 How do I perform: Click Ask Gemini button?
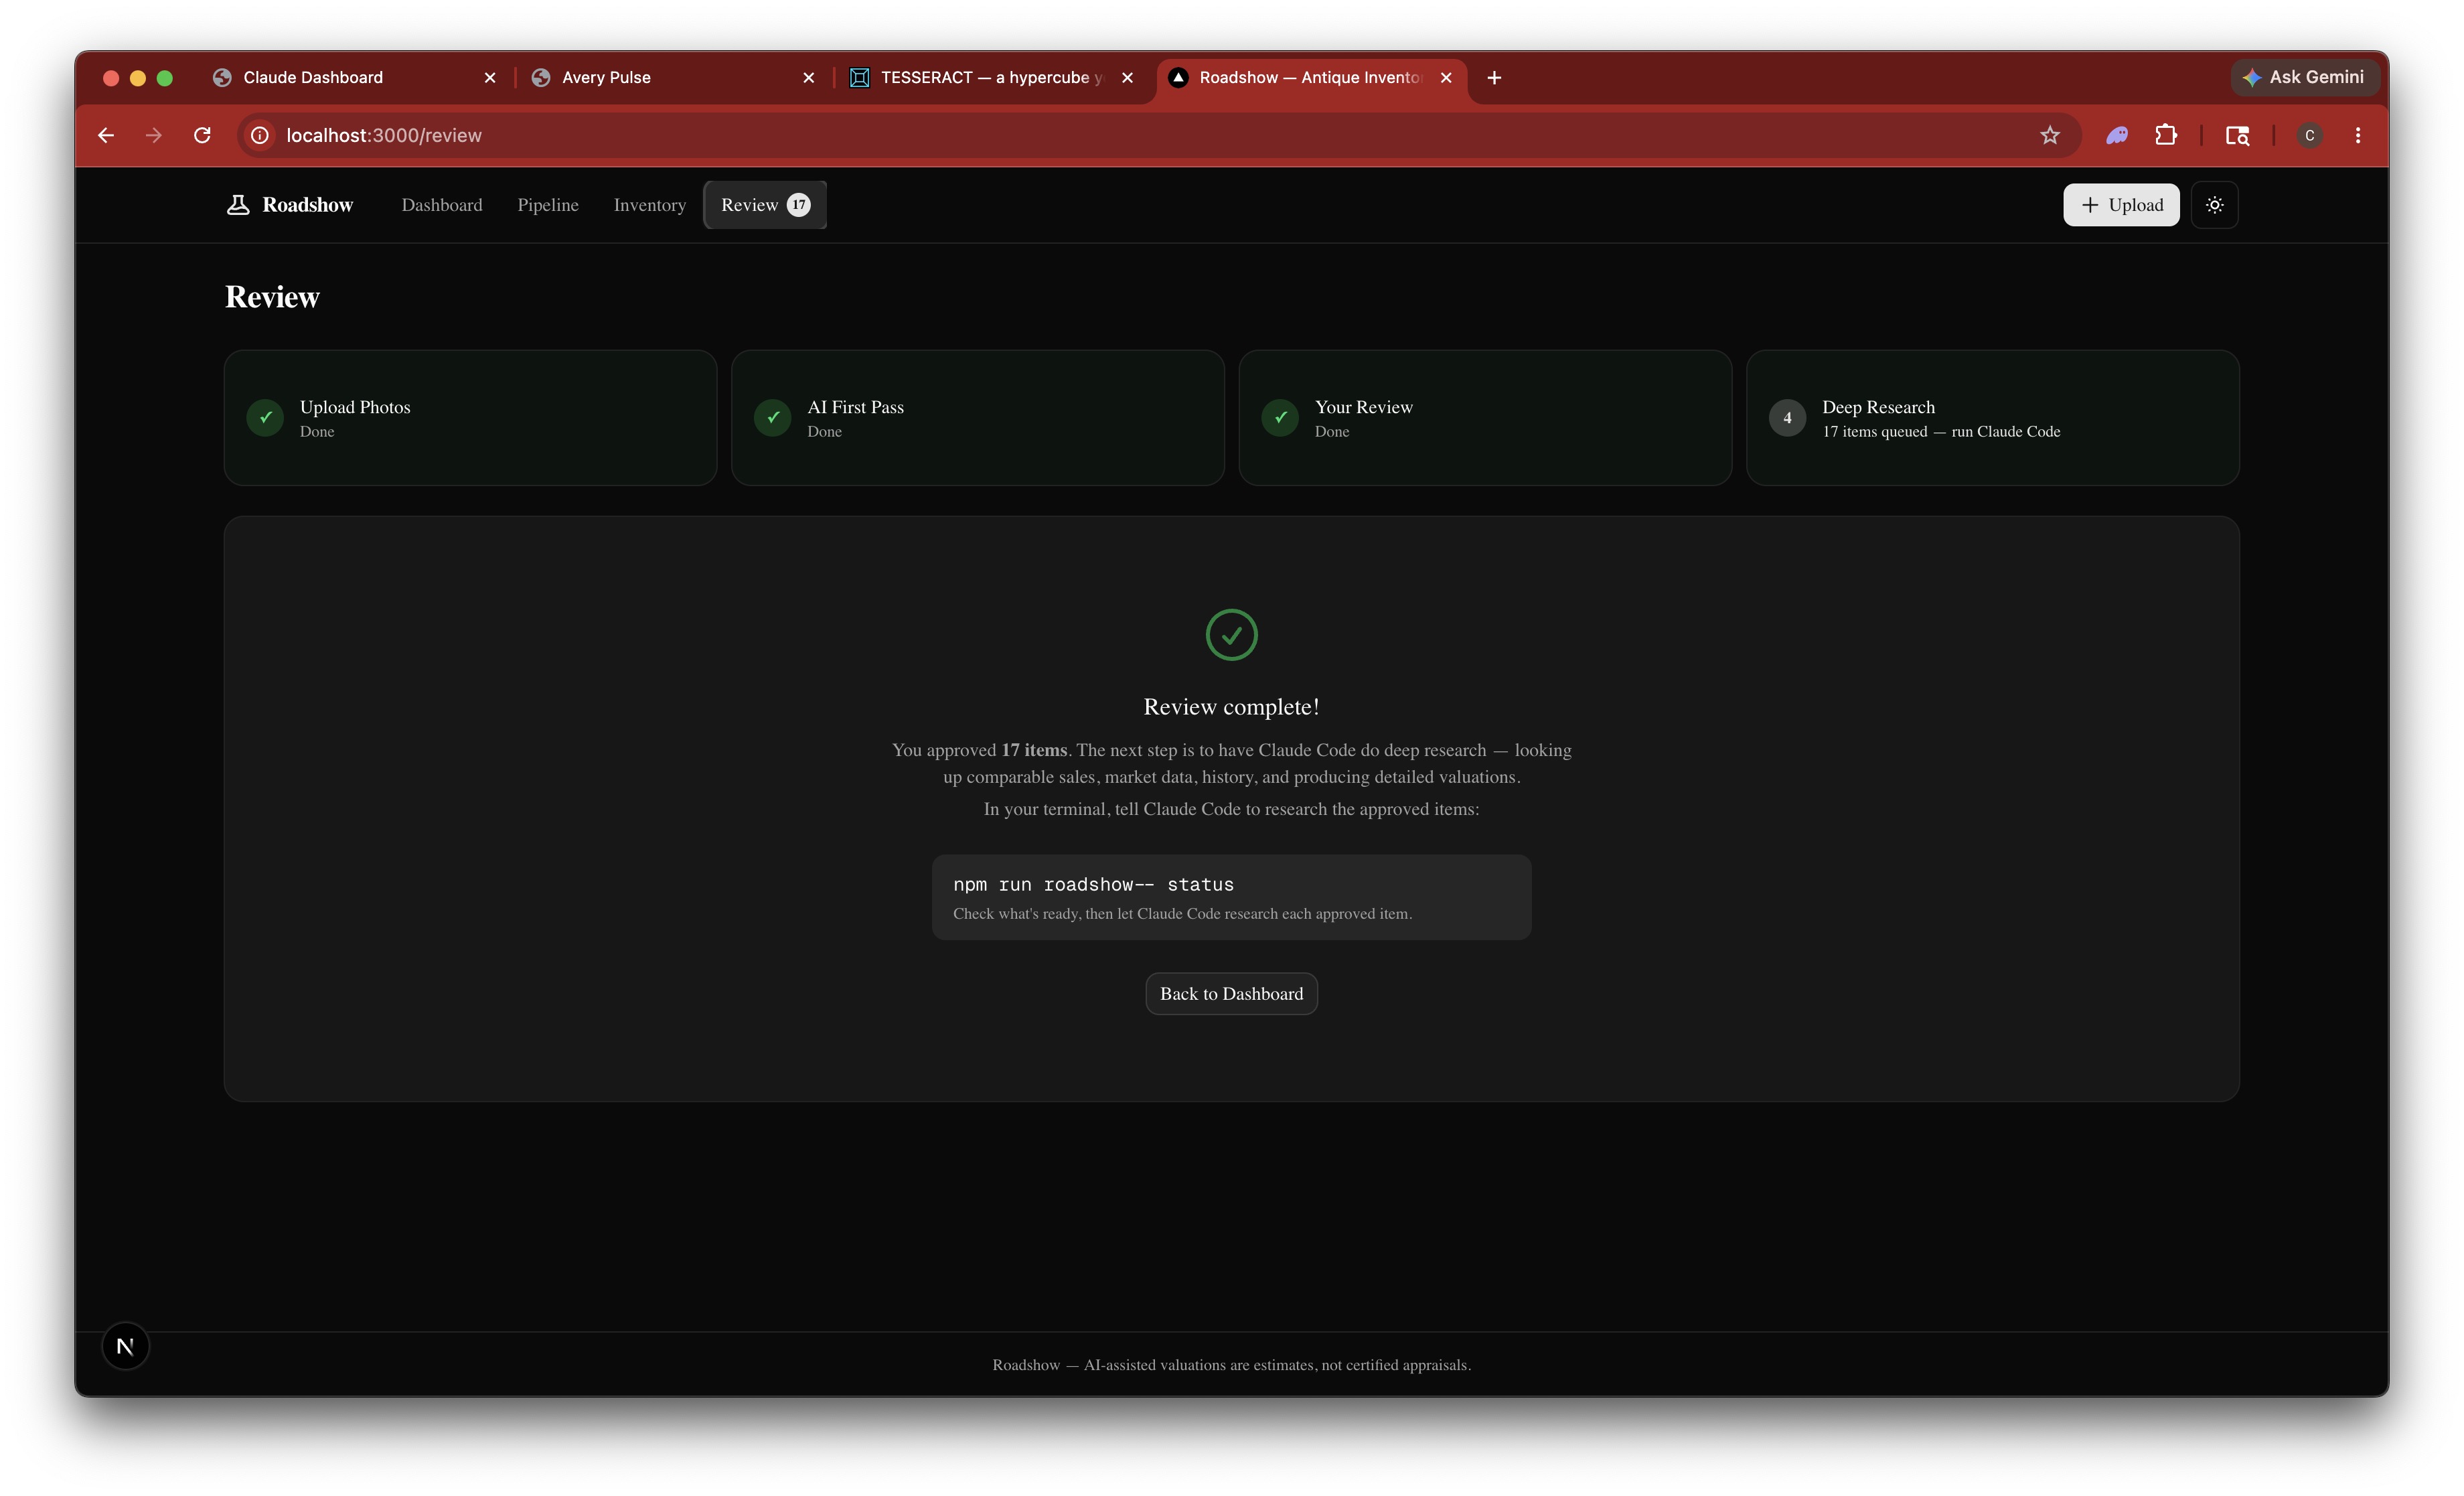[2304, 77]
